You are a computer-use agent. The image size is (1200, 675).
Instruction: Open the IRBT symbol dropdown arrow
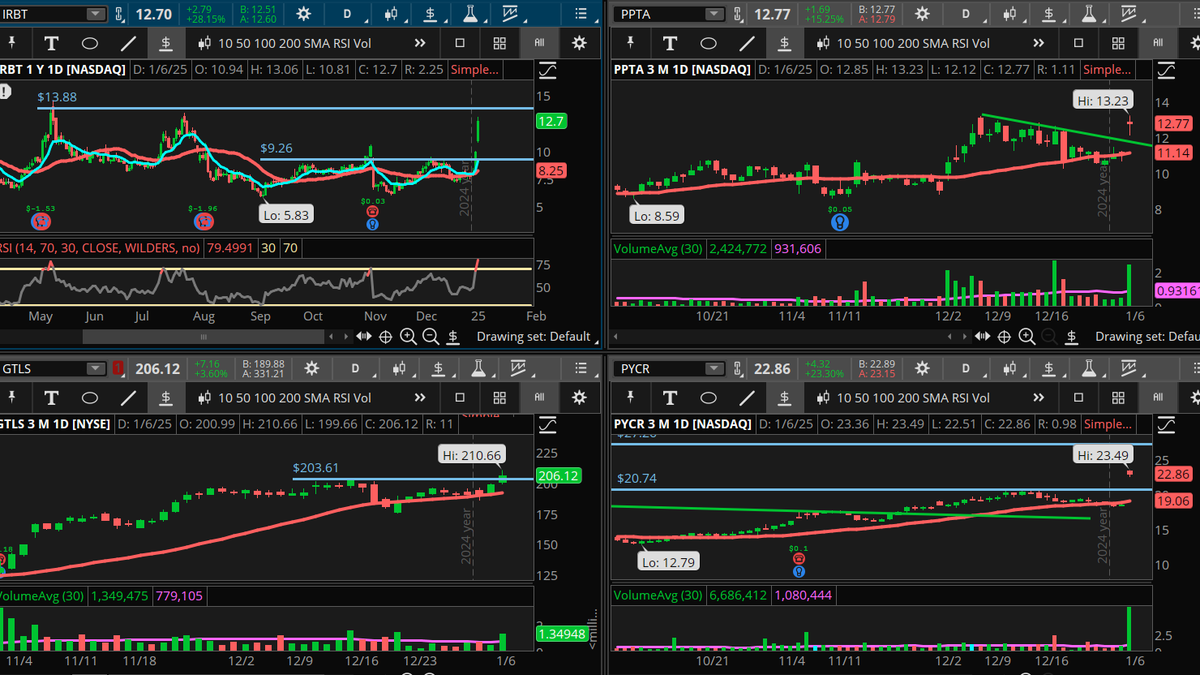(x=95, y=14)
